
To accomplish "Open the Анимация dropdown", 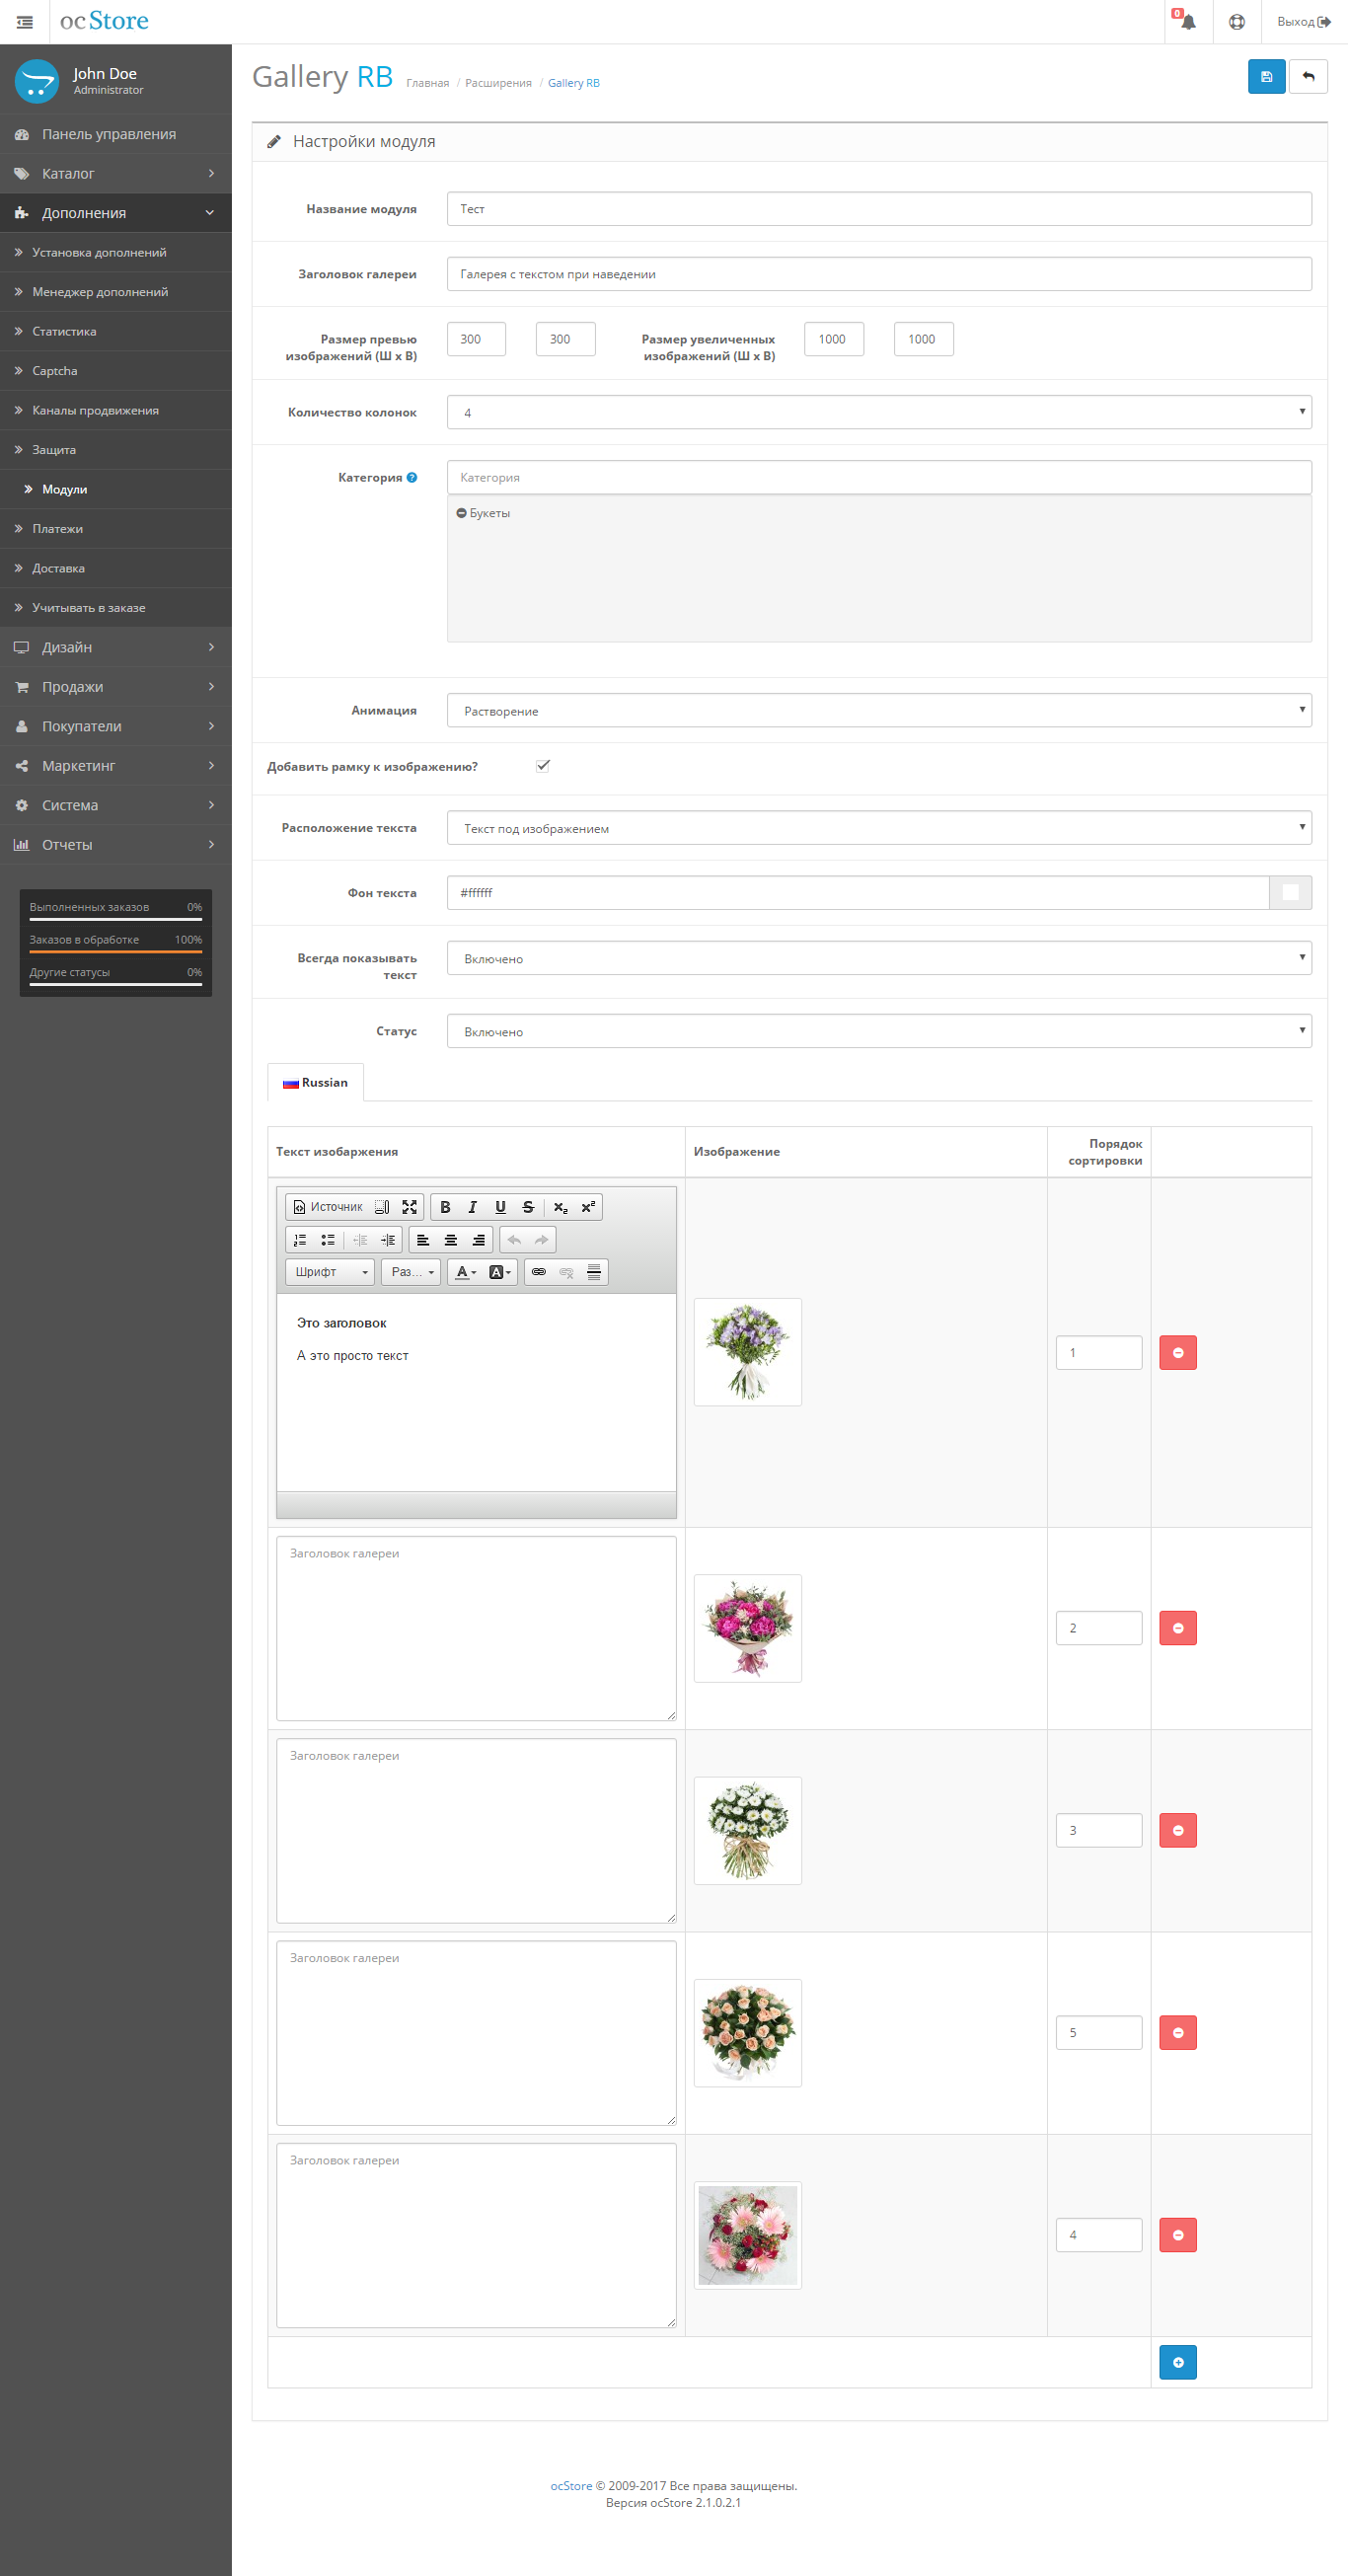I will tap(879, 710).
